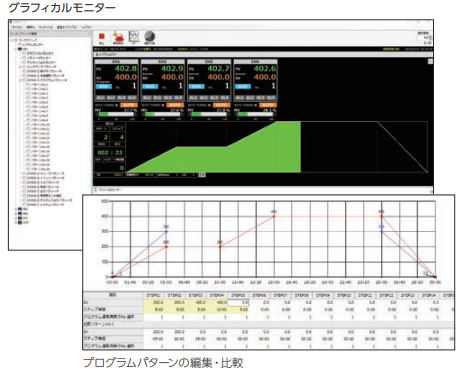Click the yellow step time cell under STEP05

point(238,310)
